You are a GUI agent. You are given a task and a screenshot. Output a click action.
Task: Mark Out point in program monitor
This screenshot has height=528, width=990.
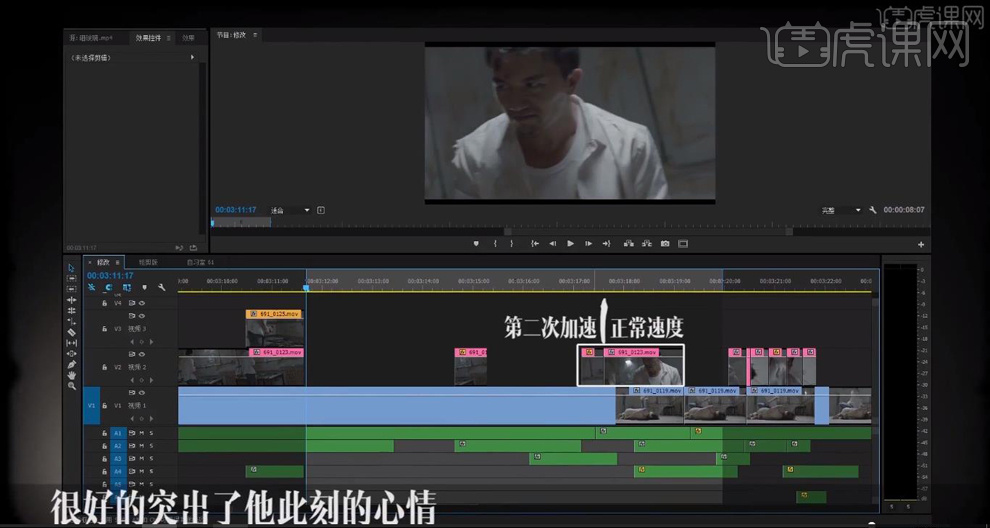[x=511, y=243]
